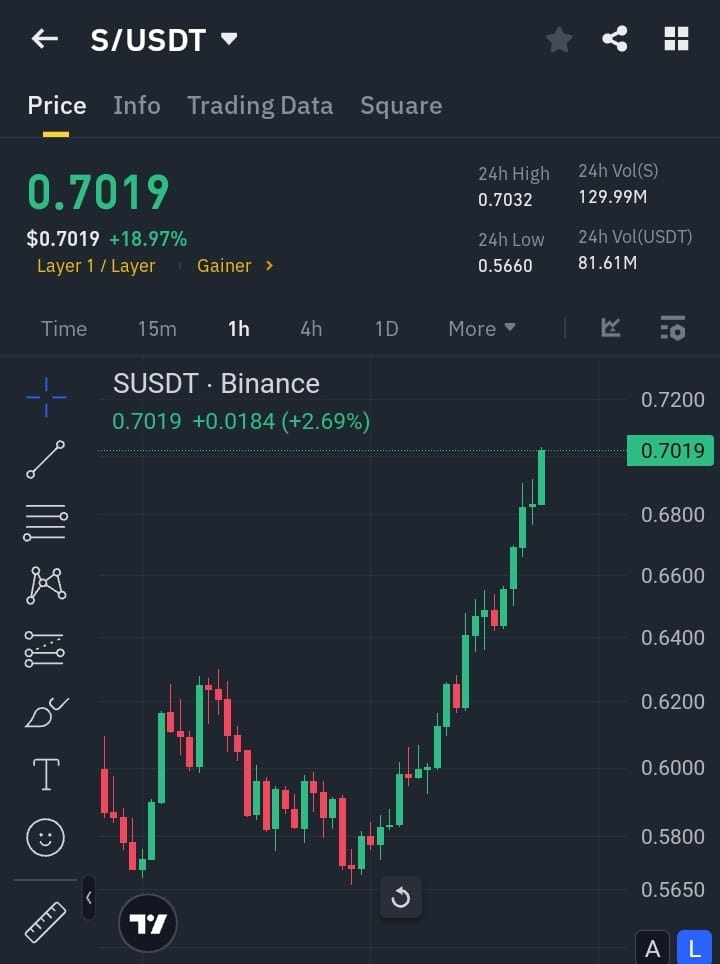The width and height of the screenshot is (720, 964).
Task: Expand the More intervals dropdown
Action: click(x=481, y=328)
